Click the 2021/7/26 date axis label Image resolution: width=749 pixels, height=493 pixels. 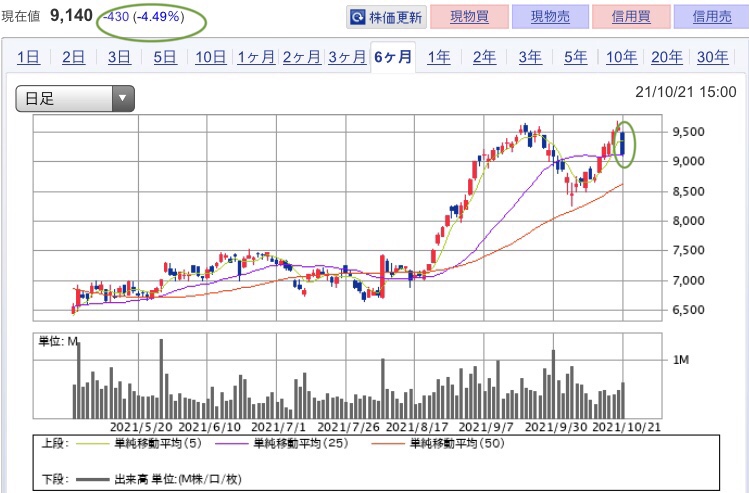coord(349,427)
